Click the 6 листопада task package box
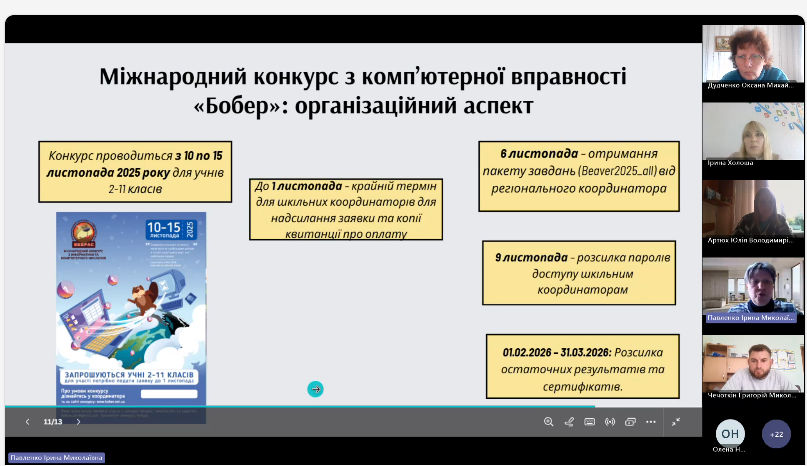The height and width of the screenshot is (466, 807). (x=579, y=176)
